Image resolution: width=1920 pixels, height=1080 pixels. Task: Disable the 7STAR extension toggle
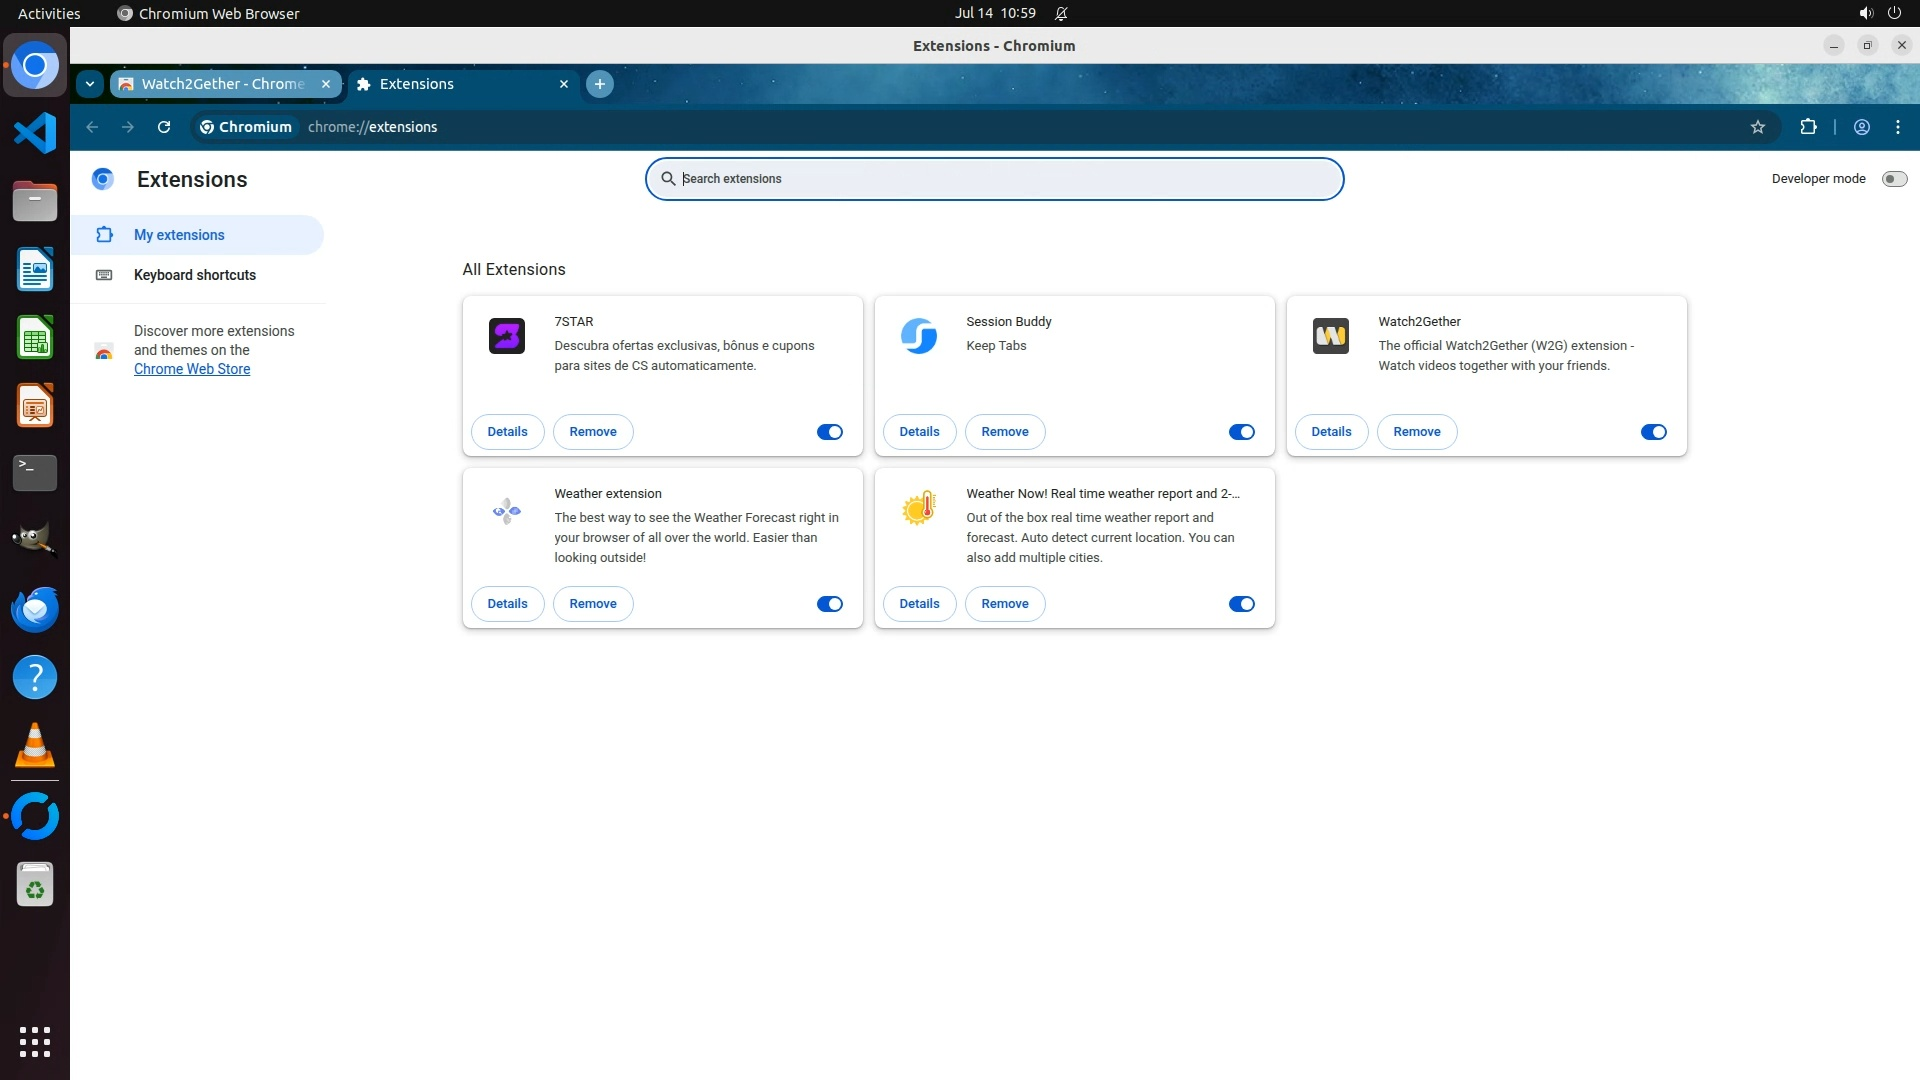click(829, 432)
